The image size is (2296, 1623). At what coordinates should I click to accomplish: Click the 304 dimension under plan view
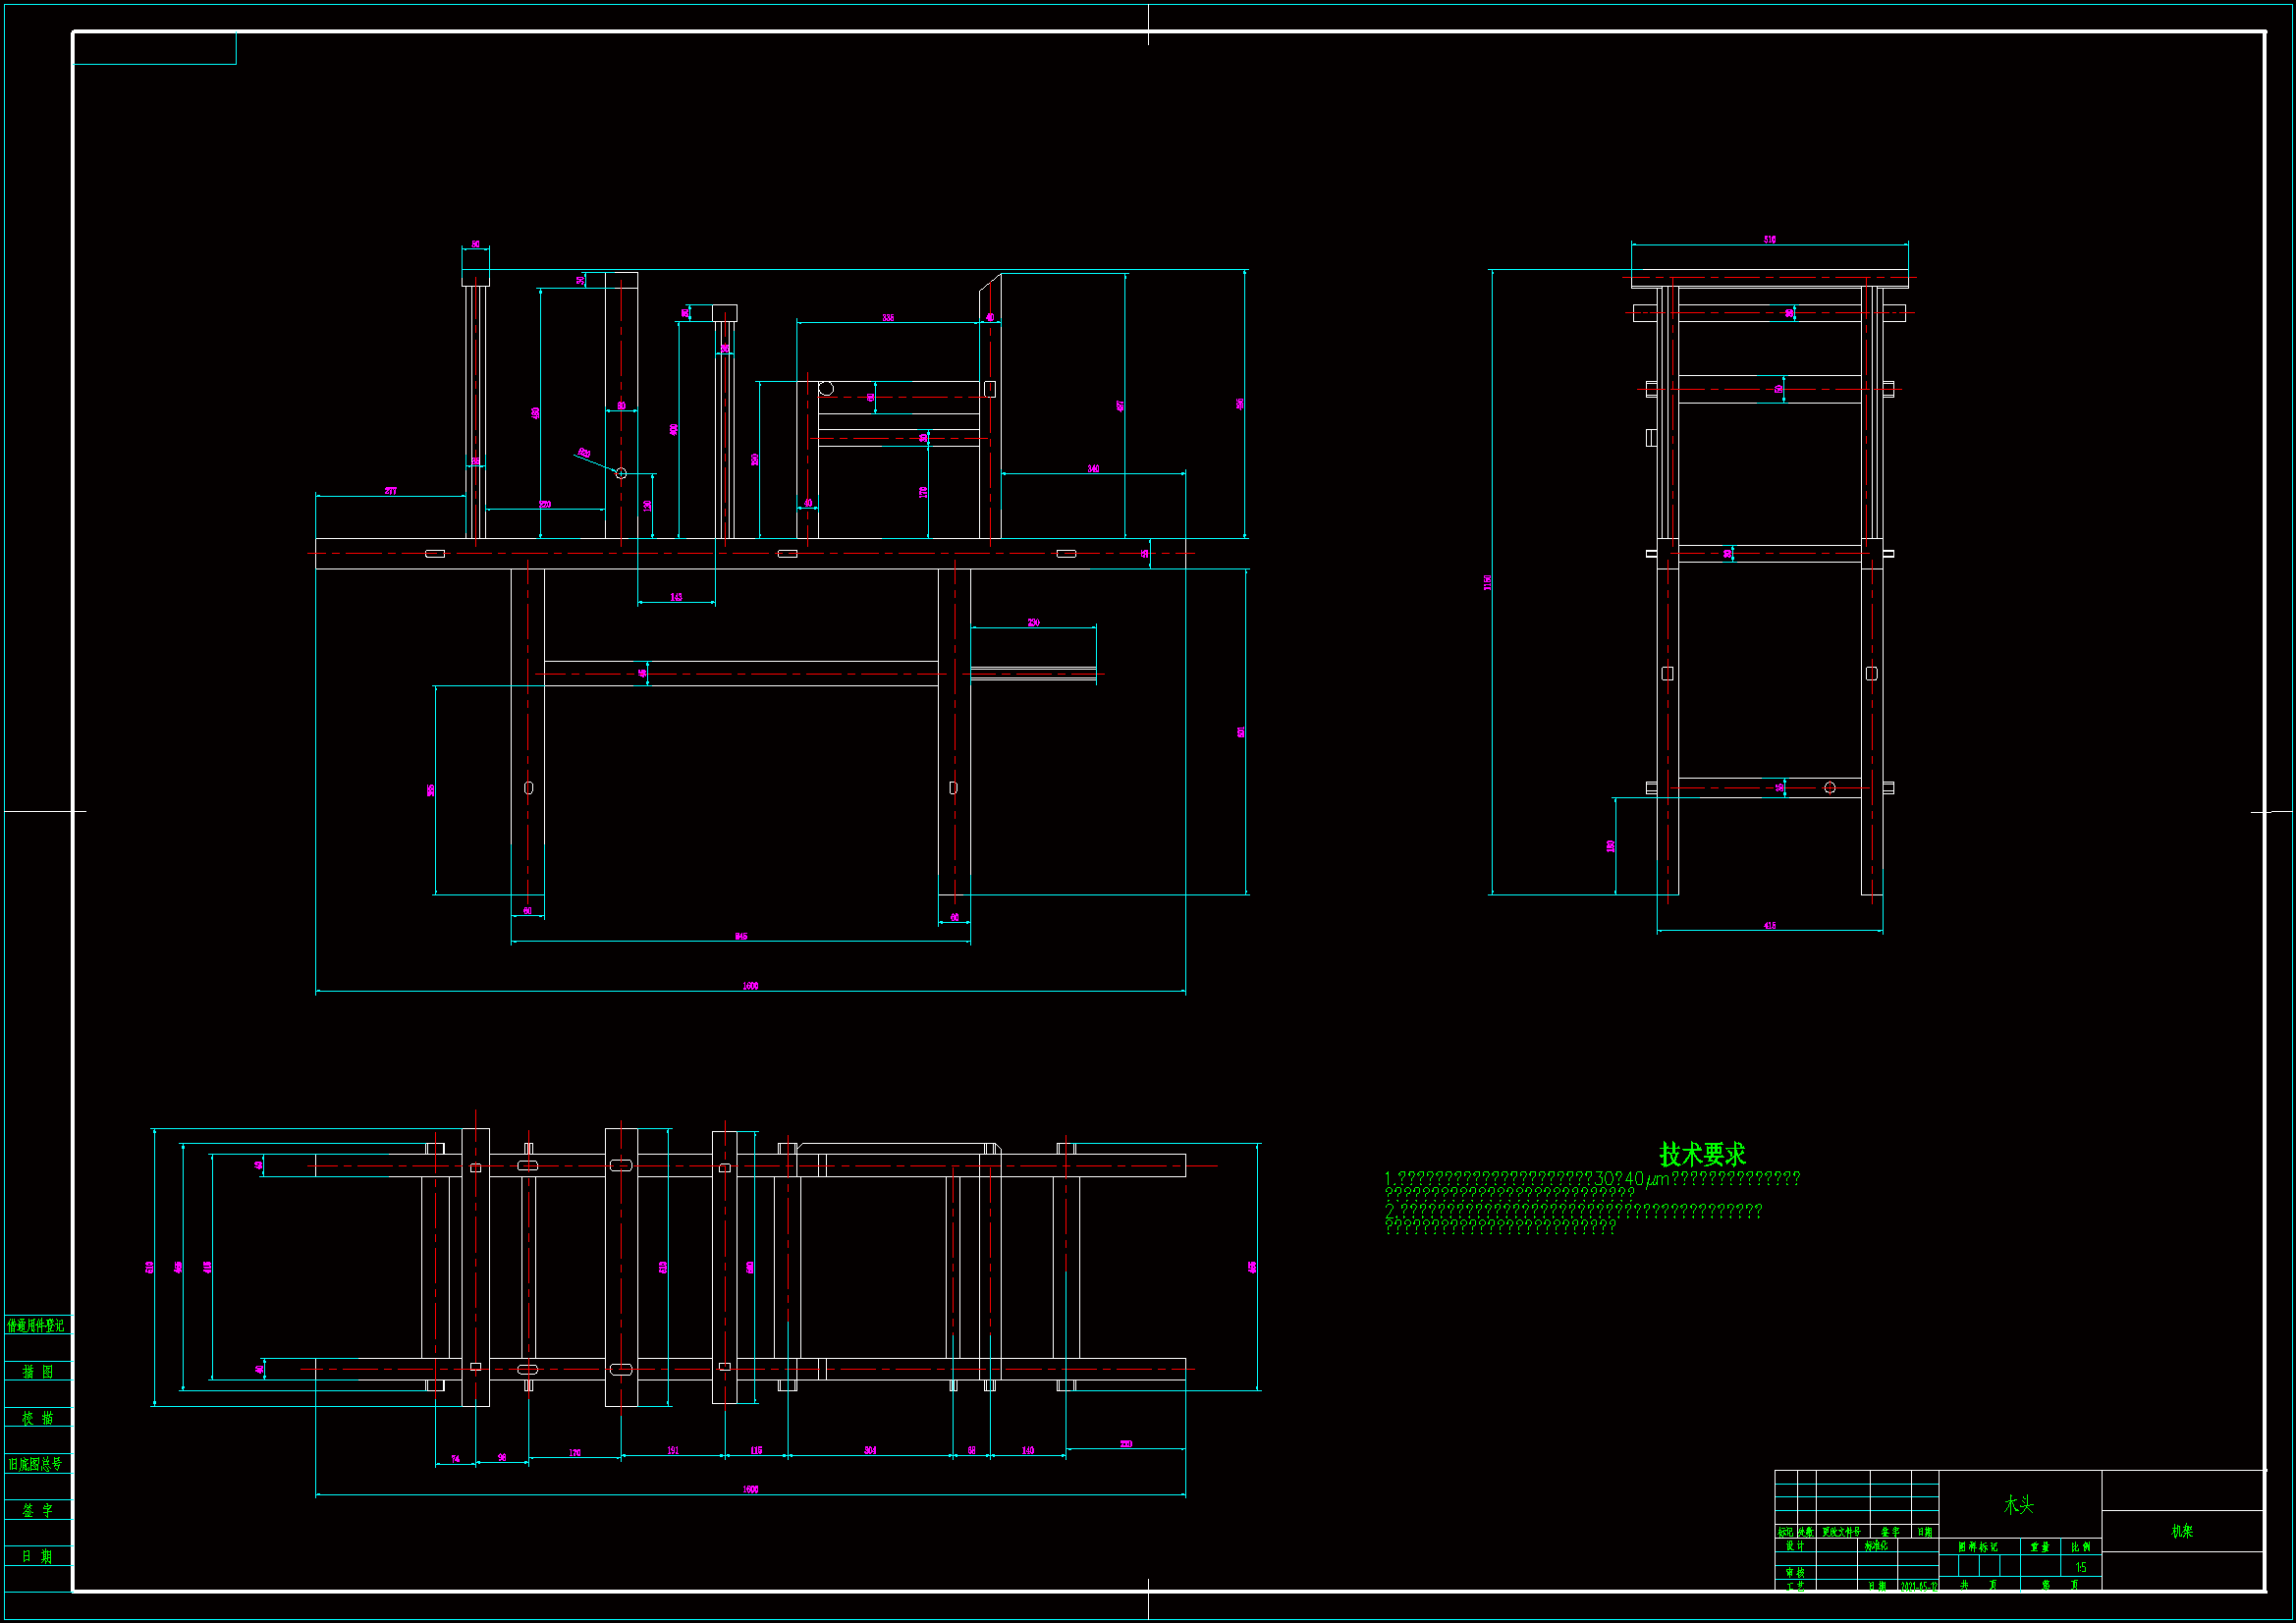pos(870,1450)
